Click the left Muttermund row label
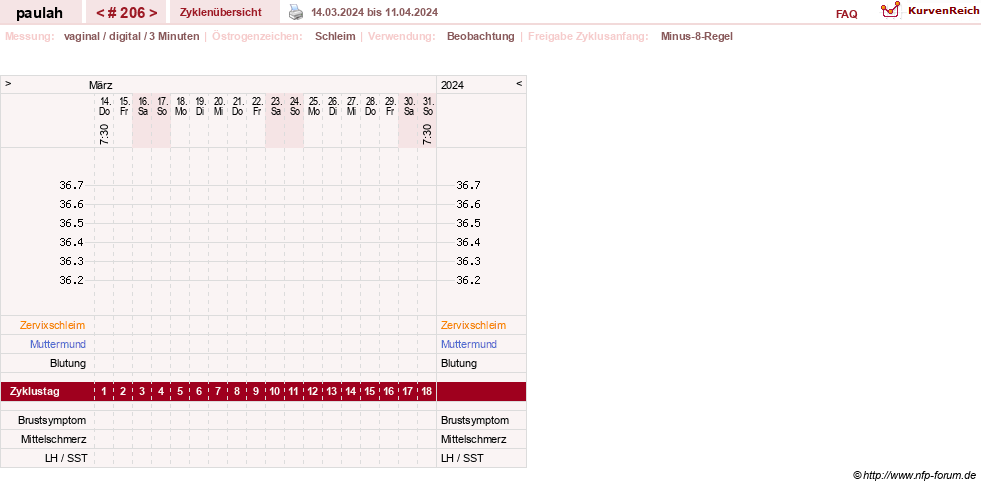 58,344
